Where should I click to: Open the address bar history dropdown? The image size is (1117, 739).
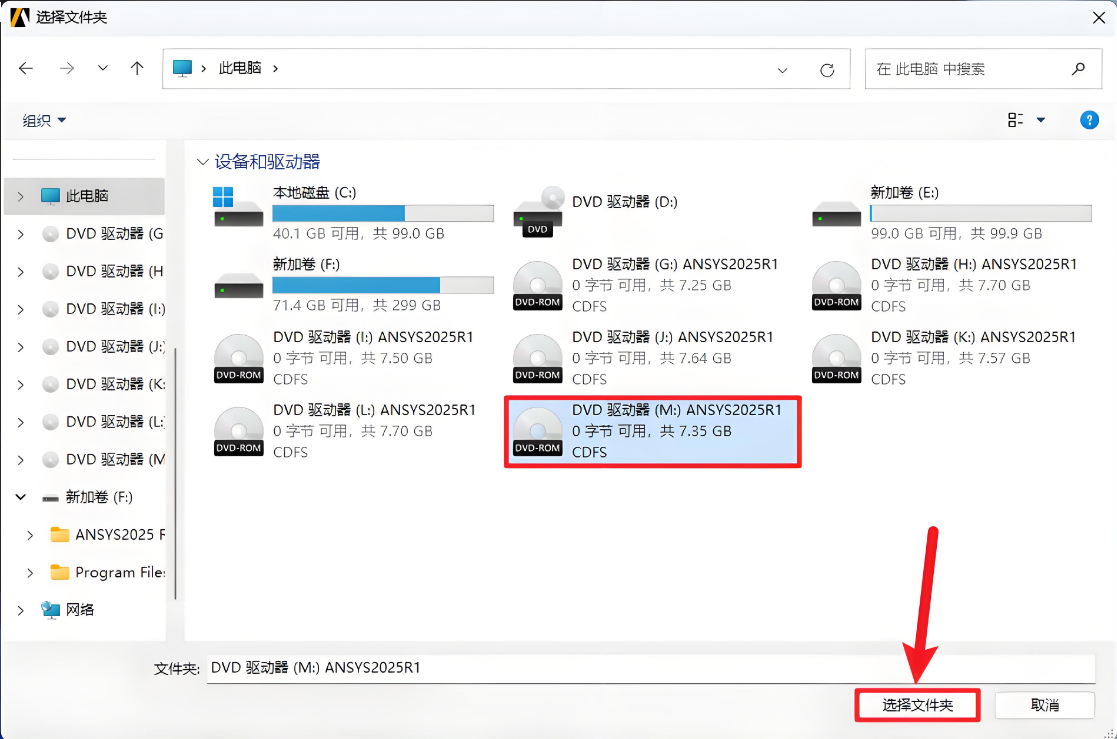[782, 70]
